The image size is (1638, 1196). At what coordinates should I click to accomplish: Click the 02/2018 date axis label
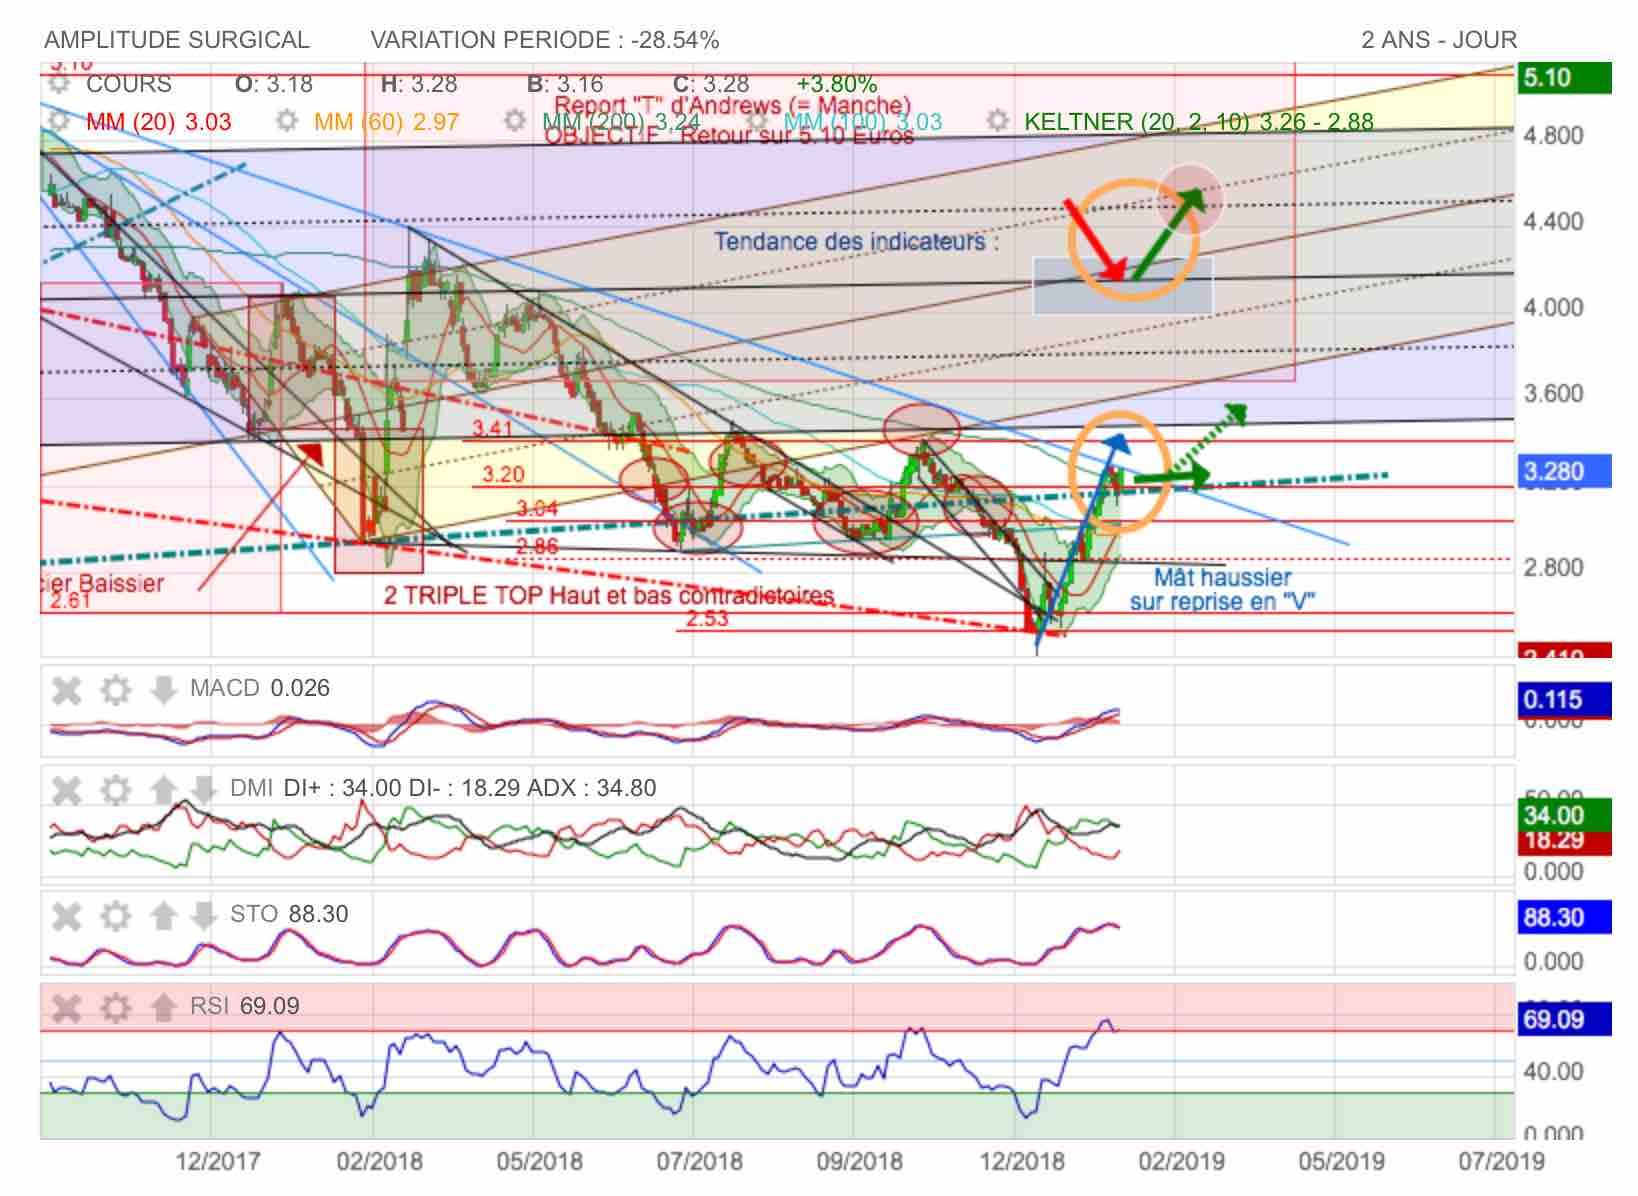(x=379, y=1162)
